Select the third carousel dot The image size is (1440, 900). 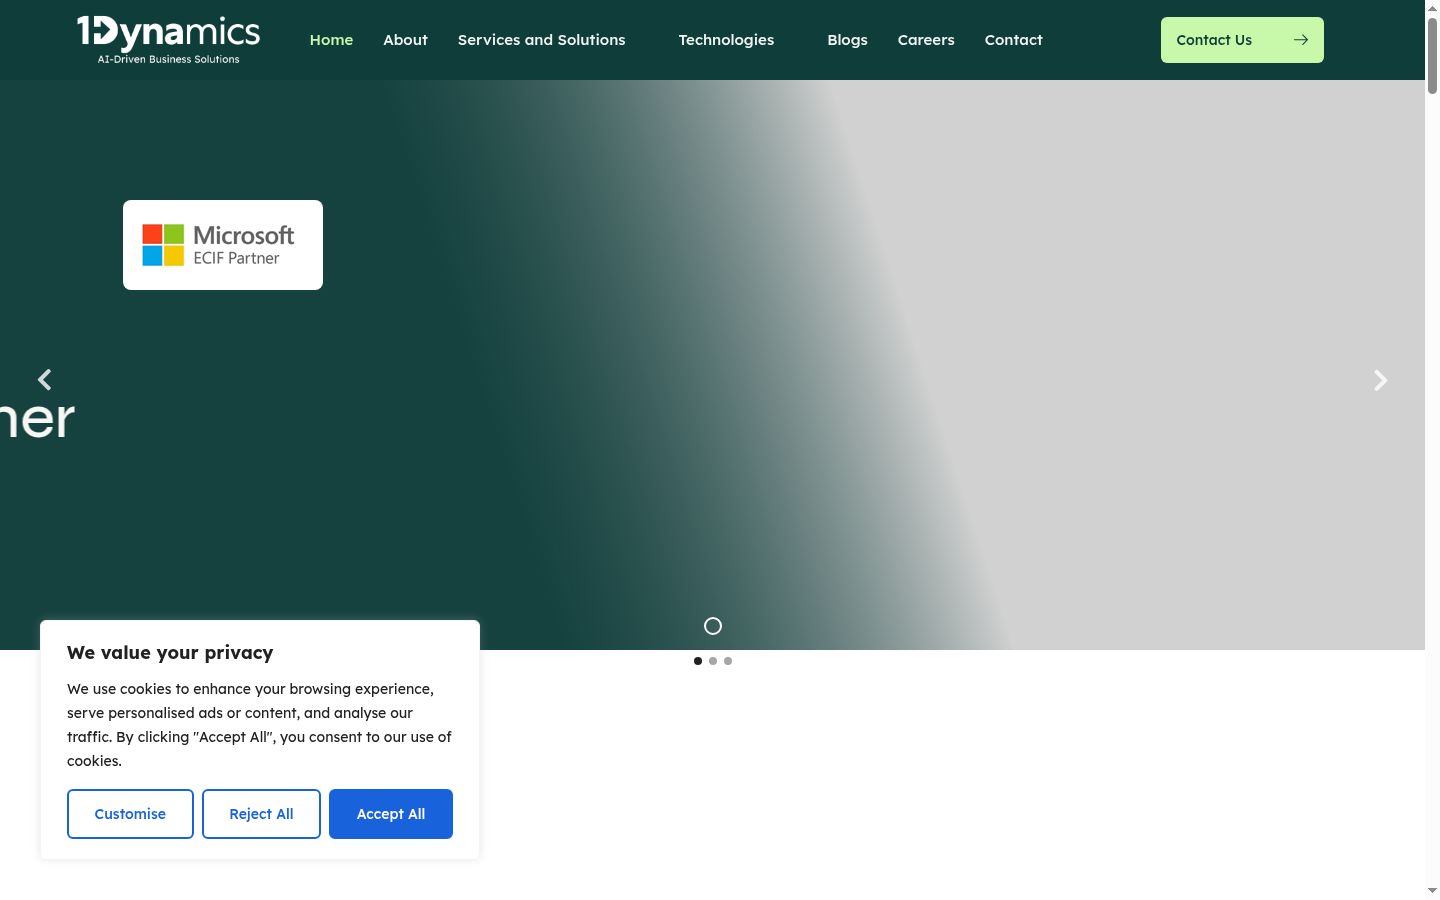click(x=728, y=661)
